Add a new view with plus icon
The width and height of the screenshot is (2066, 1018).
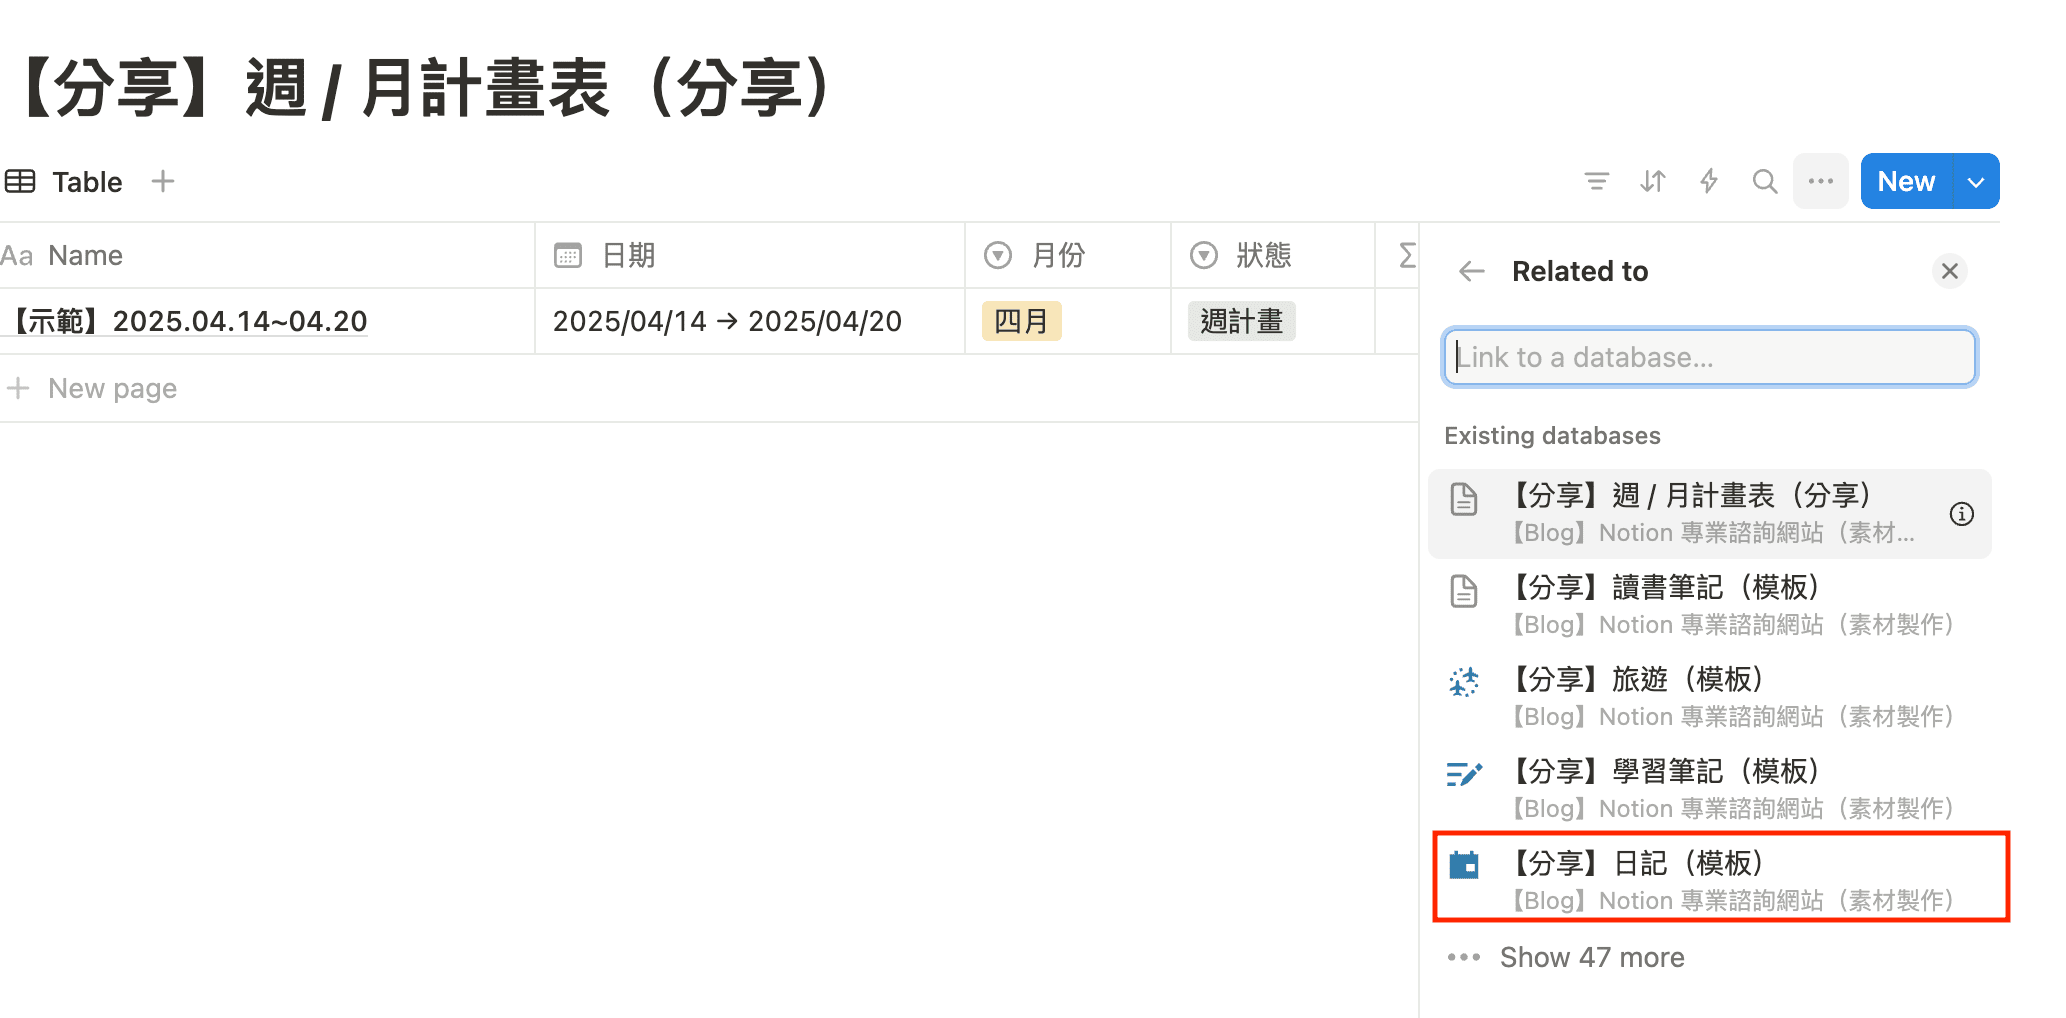click(163, 181)
